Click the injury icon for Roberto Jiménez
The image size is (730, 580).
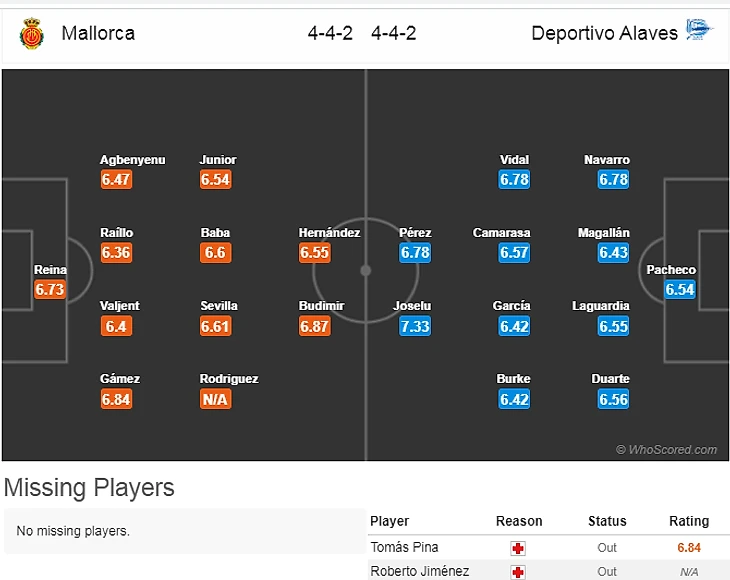click(x=518, y=572)
